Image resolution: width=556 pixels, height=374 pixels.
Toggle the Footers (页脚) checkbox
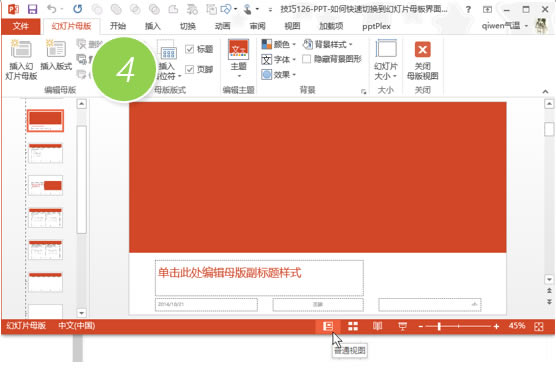pyautogui.click(x=190, y=69)
